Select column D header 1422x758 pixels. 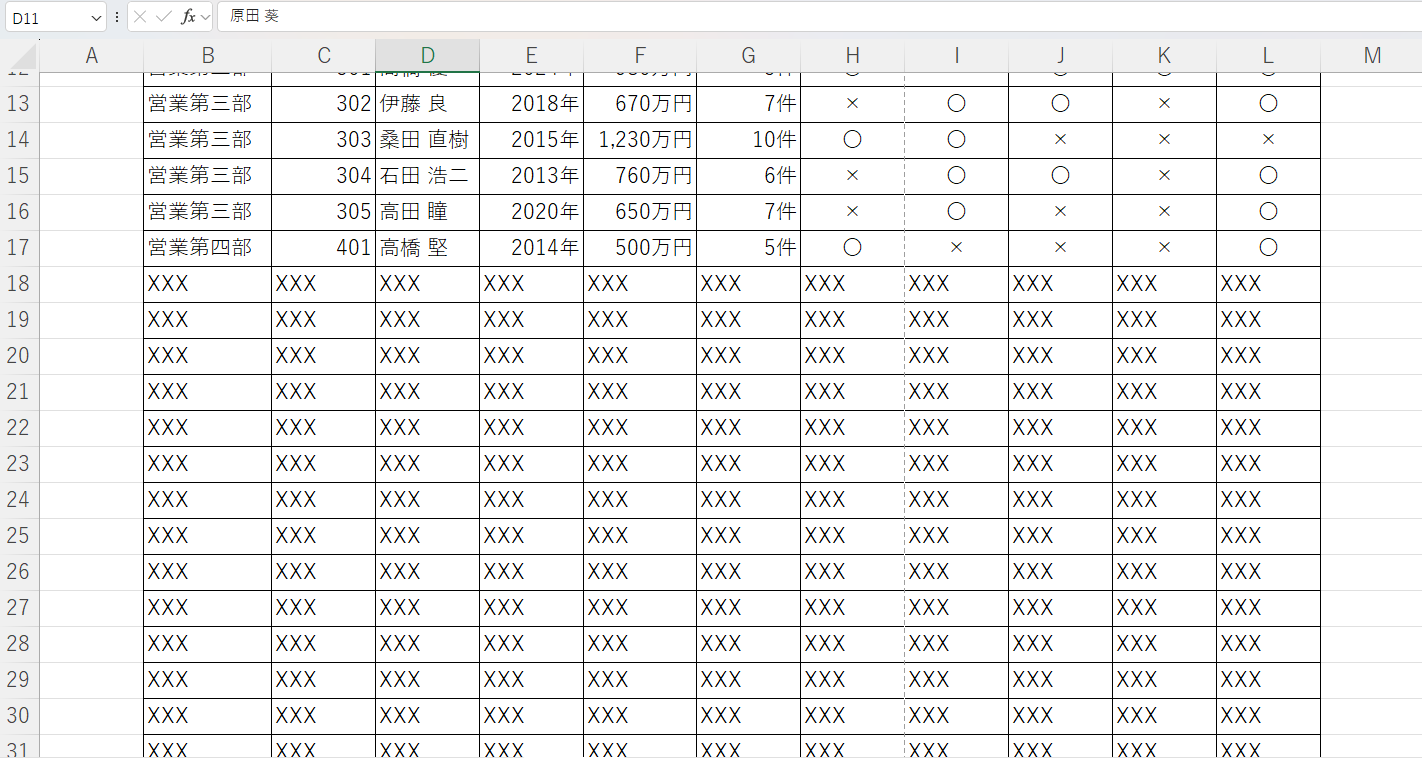tap(427, 56)
